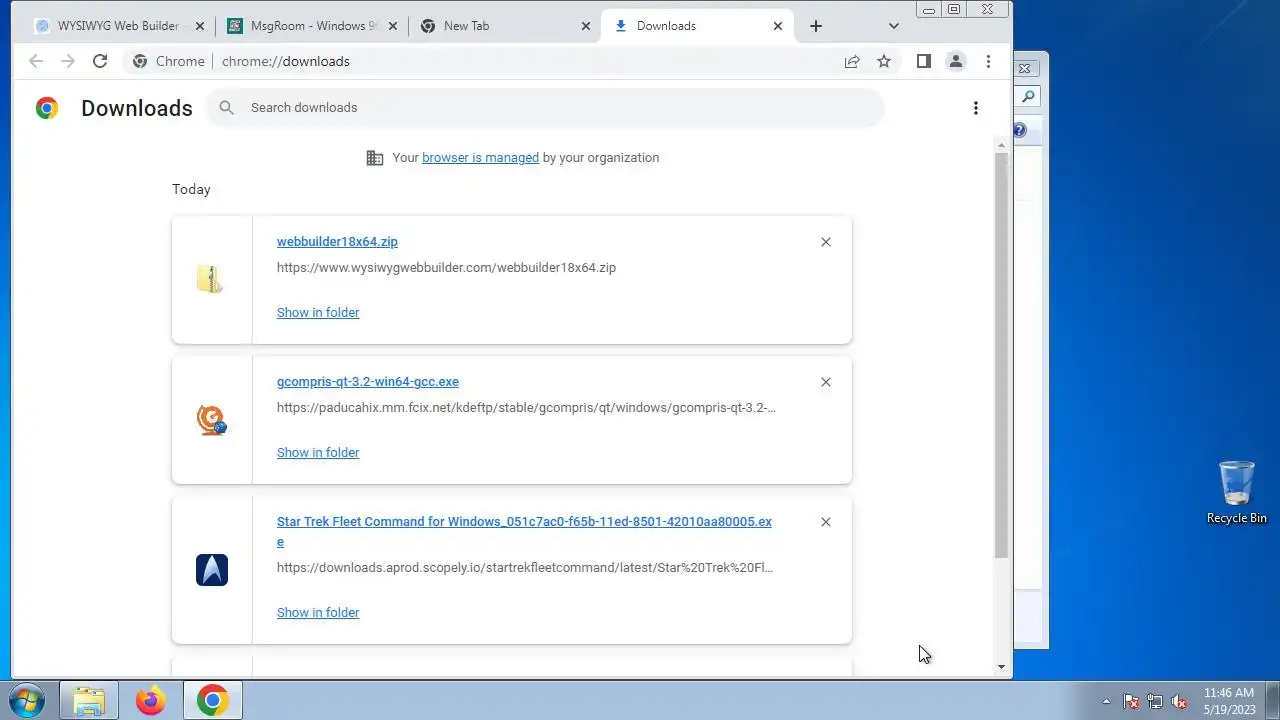Show hidden tray icons arrow
Viewport: 1280px width, 720px height.
(x=1106, y=701)
